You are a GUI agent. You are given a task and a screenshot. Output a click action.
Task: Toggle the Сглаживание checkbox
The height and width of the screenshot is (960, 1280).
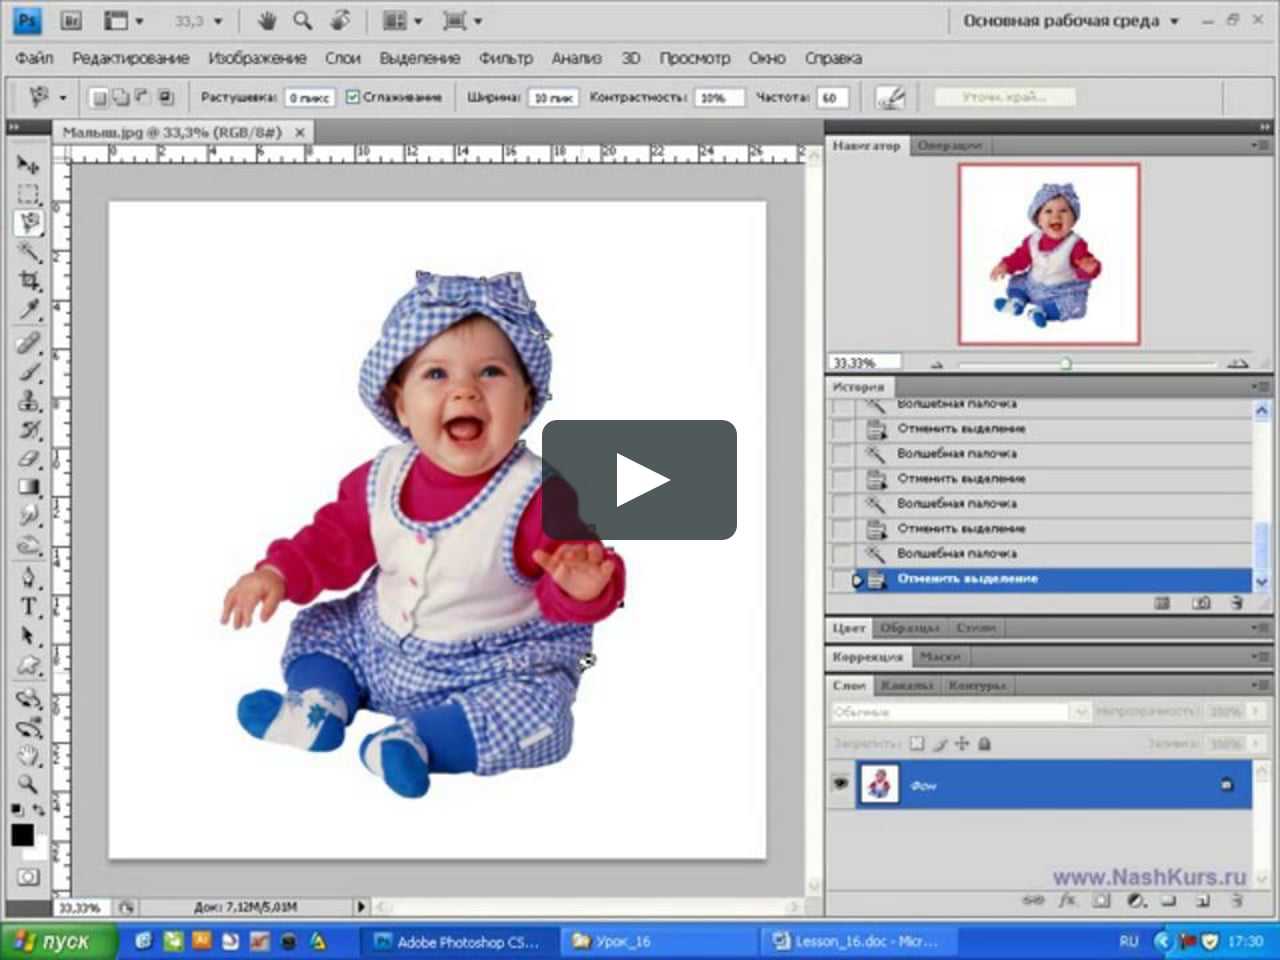(x=352, y=97)
